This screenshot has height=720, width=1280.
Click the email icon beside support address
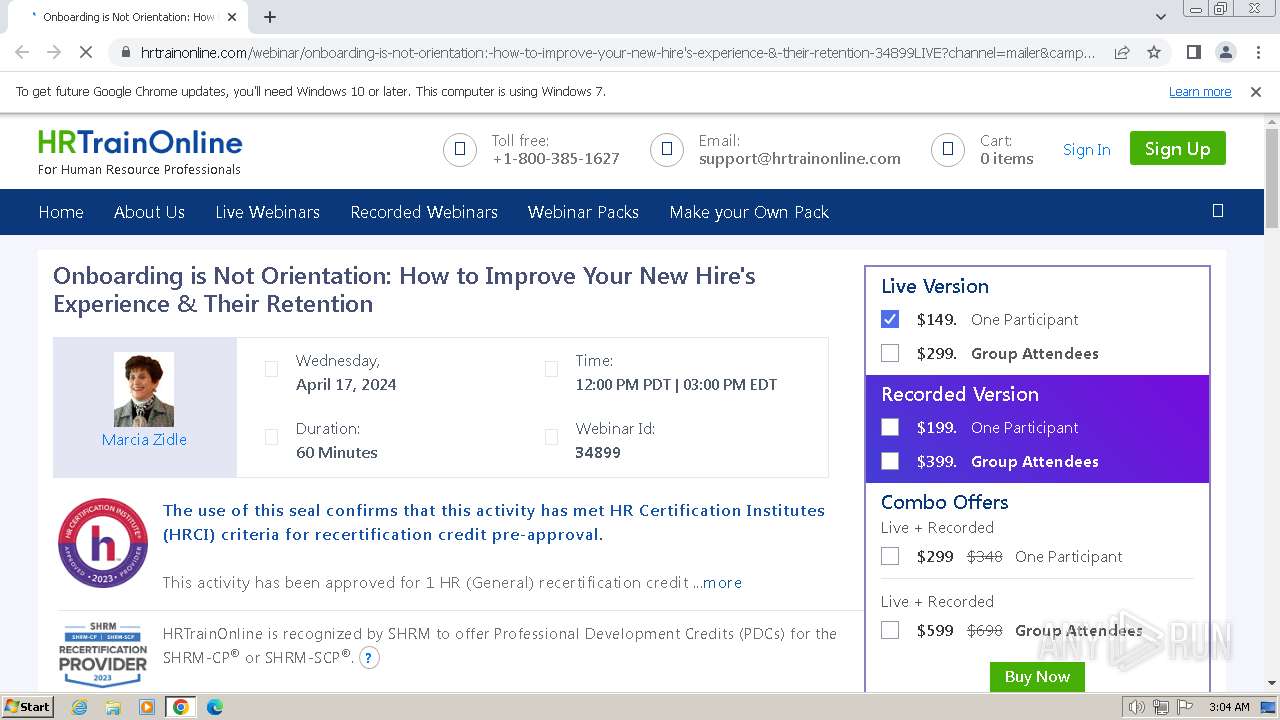[666, 150]
